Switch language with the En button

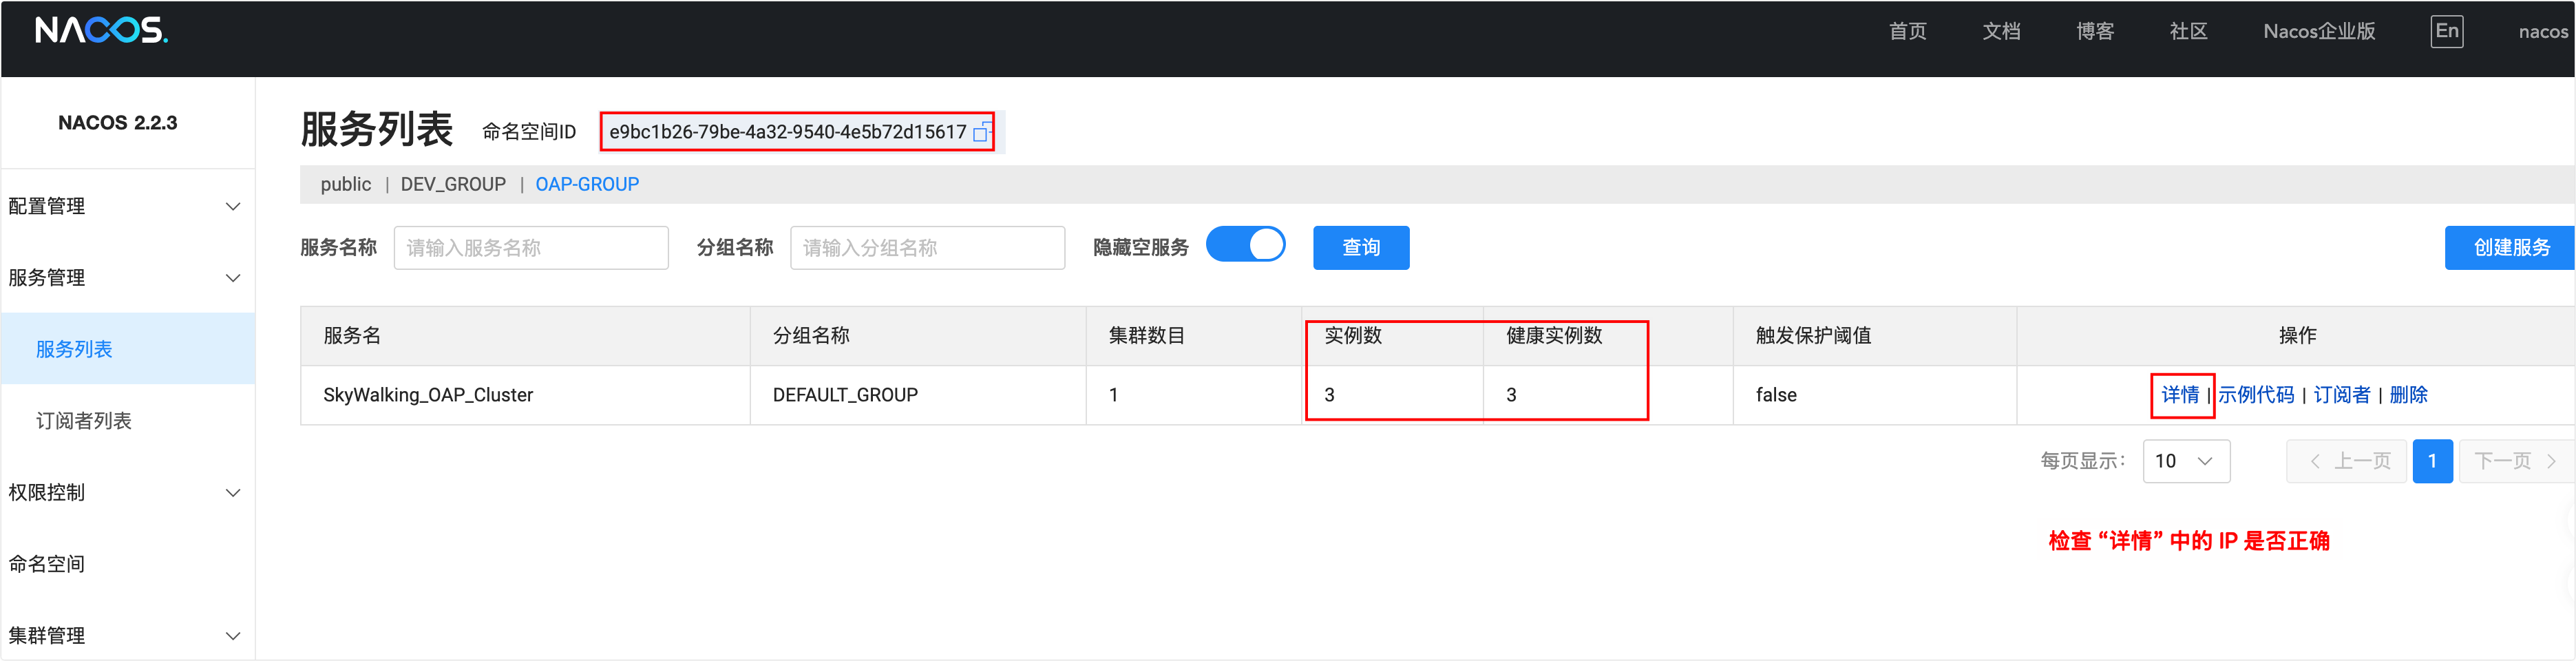point(2446,31)
